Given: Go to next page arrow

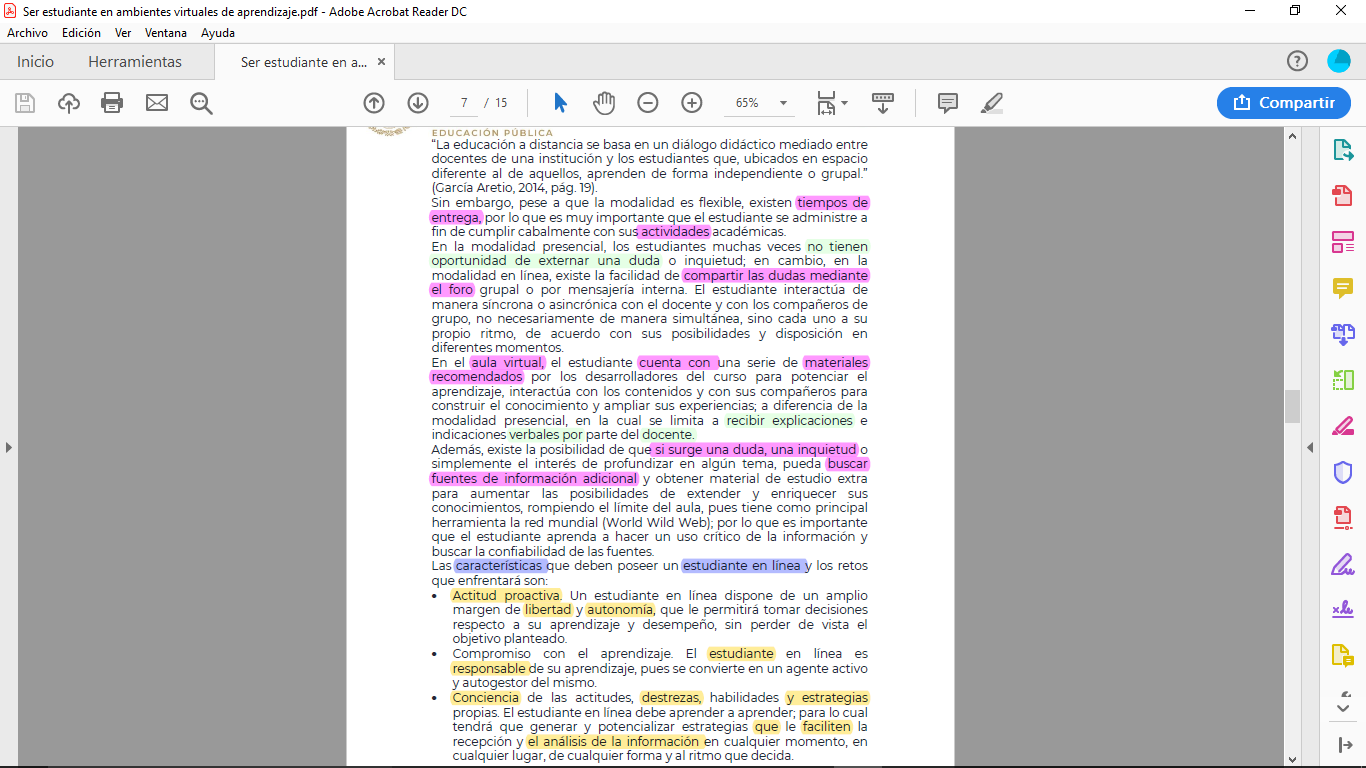Looking at the screenshot, I should [x=418, y=103].
